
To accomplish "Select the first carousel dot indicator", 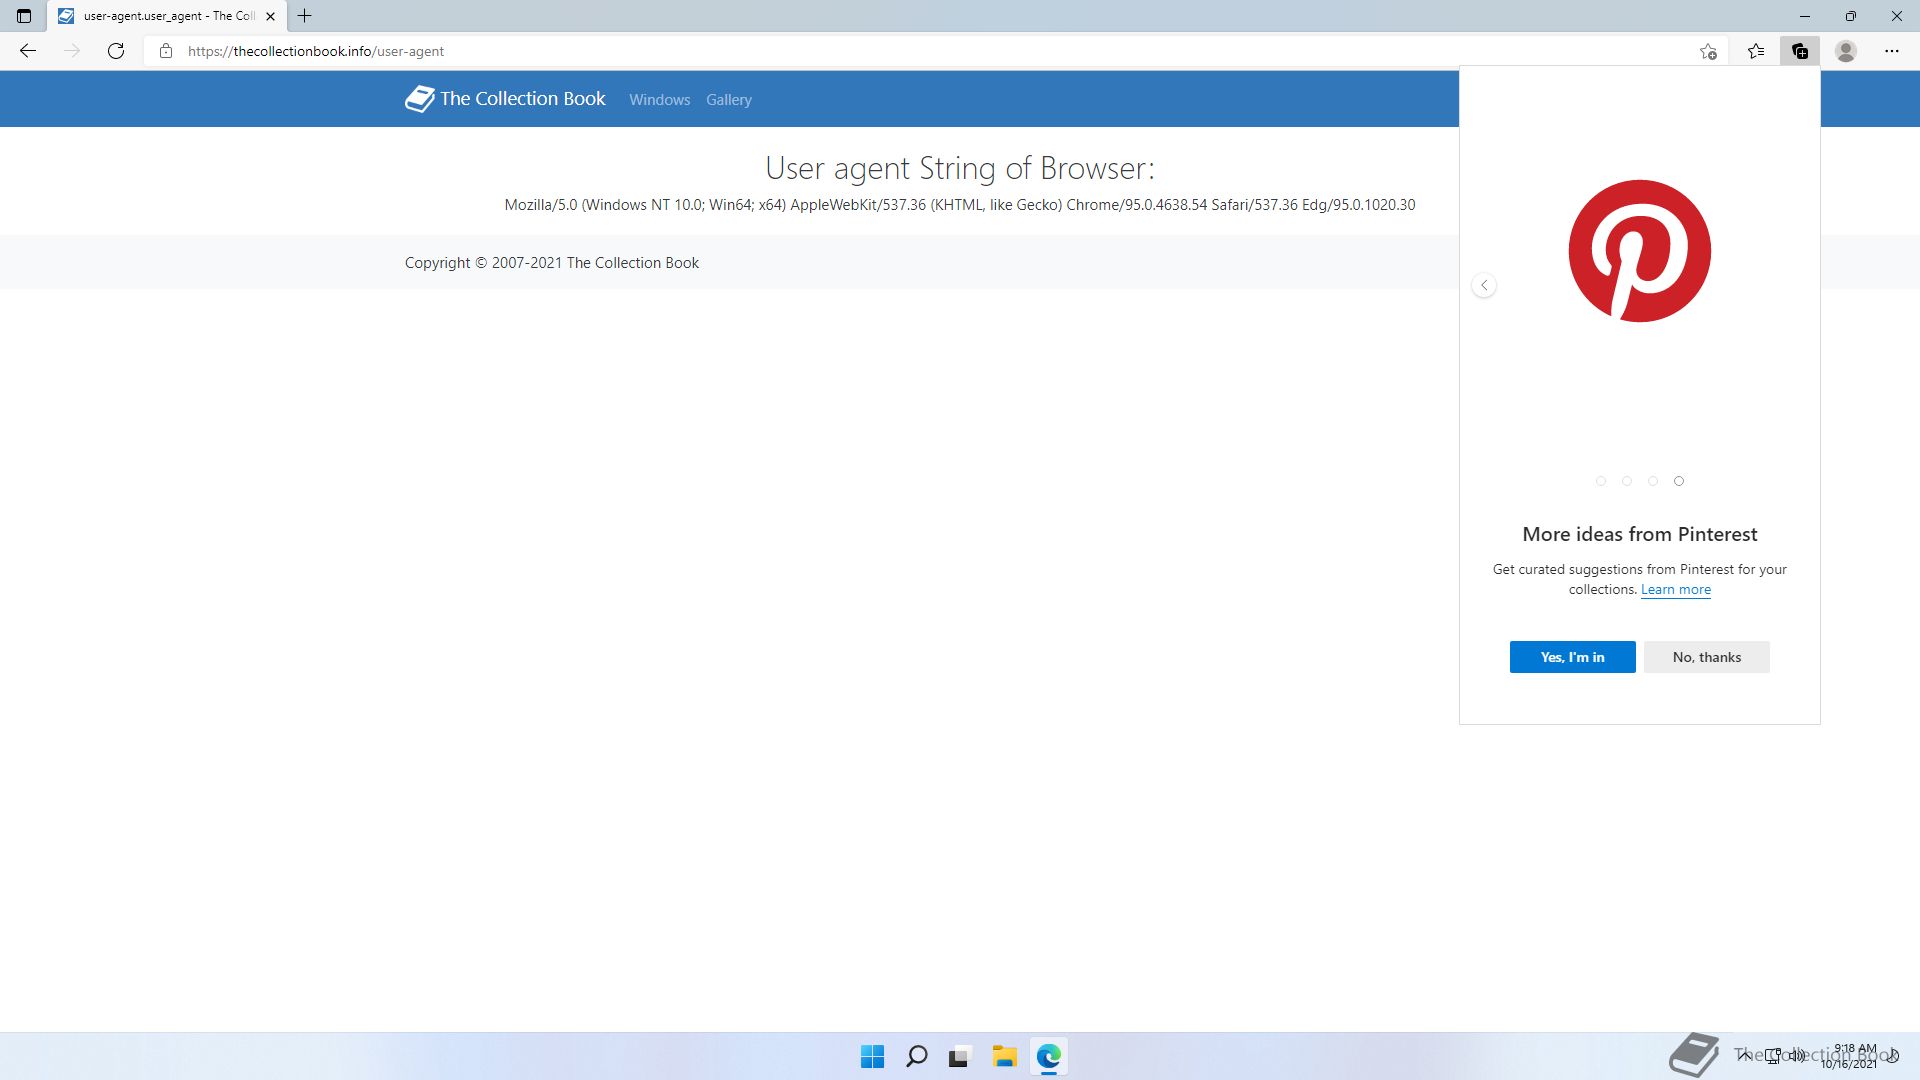I will [1601, 481].
